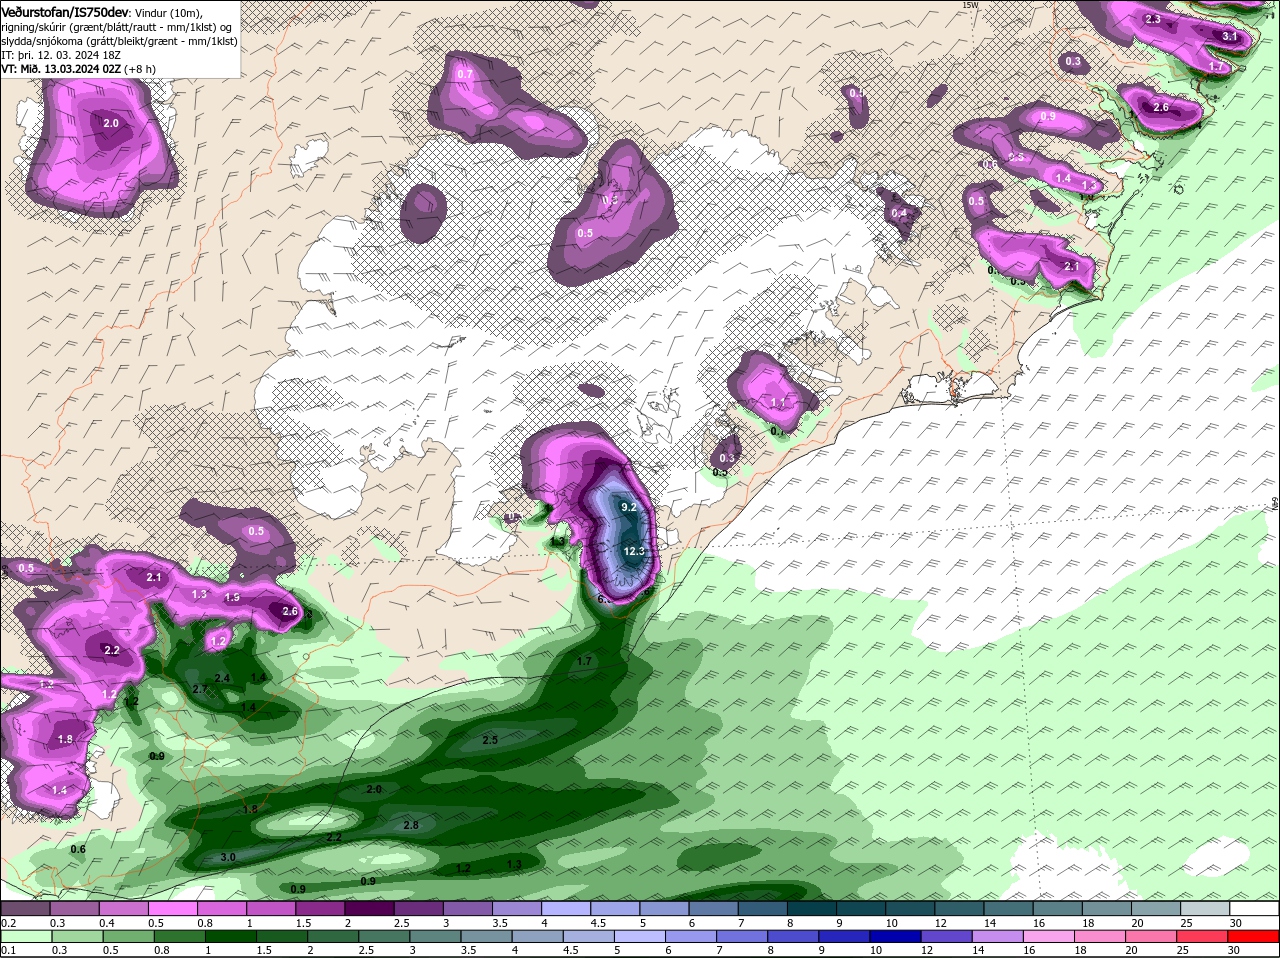
Task: Click the "VT: Mið. 13.03.2024 02Z" valid time
Action: click(x=61, y=69)
